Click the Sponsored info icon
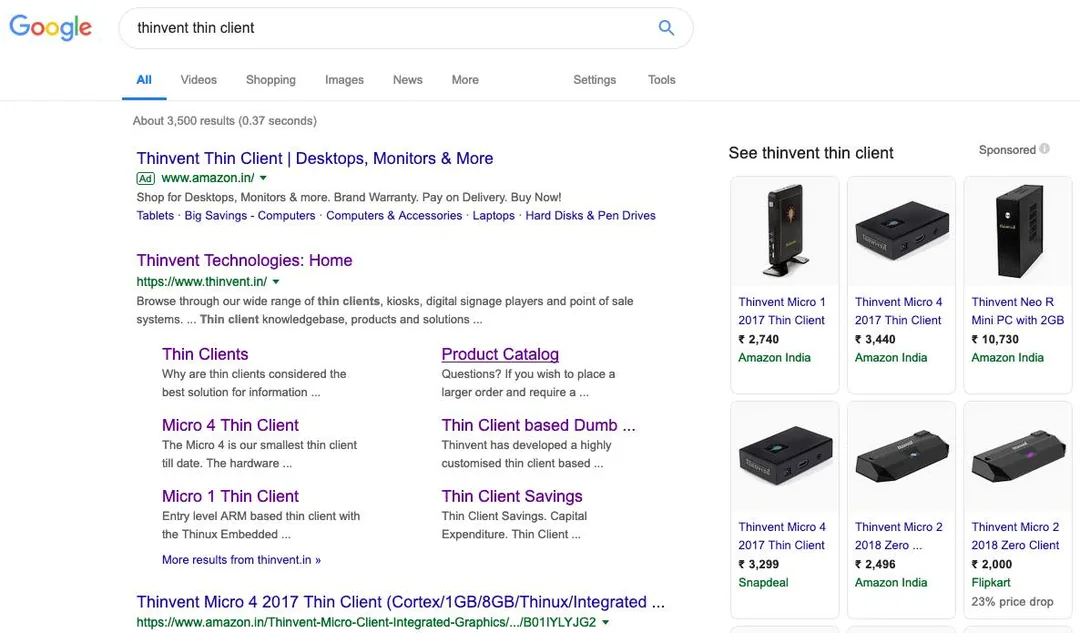Viewport: 1080px width, 633px height. click(1044, 149)
